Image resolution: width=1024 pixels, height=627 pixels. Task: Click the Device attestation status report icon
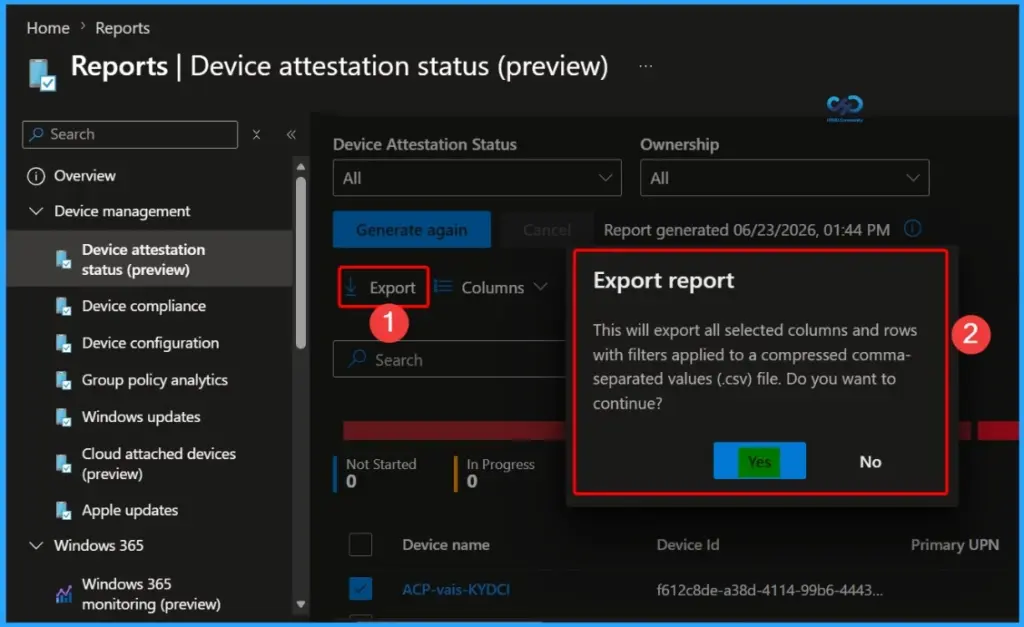(x=63, y=259)
